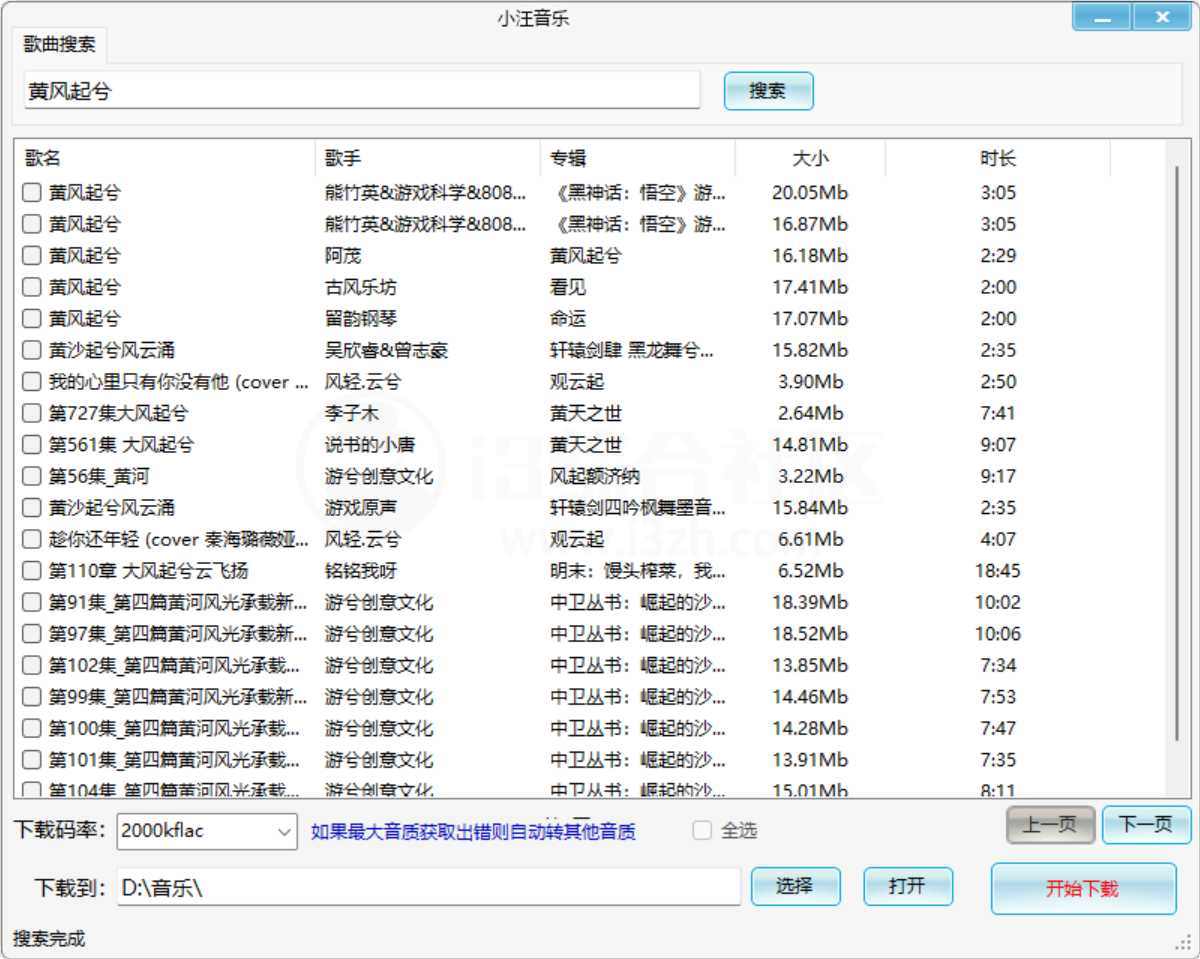Click artist cell 铭铭我呀
This screenshot has width=1200, height=959.
(361, 571)
